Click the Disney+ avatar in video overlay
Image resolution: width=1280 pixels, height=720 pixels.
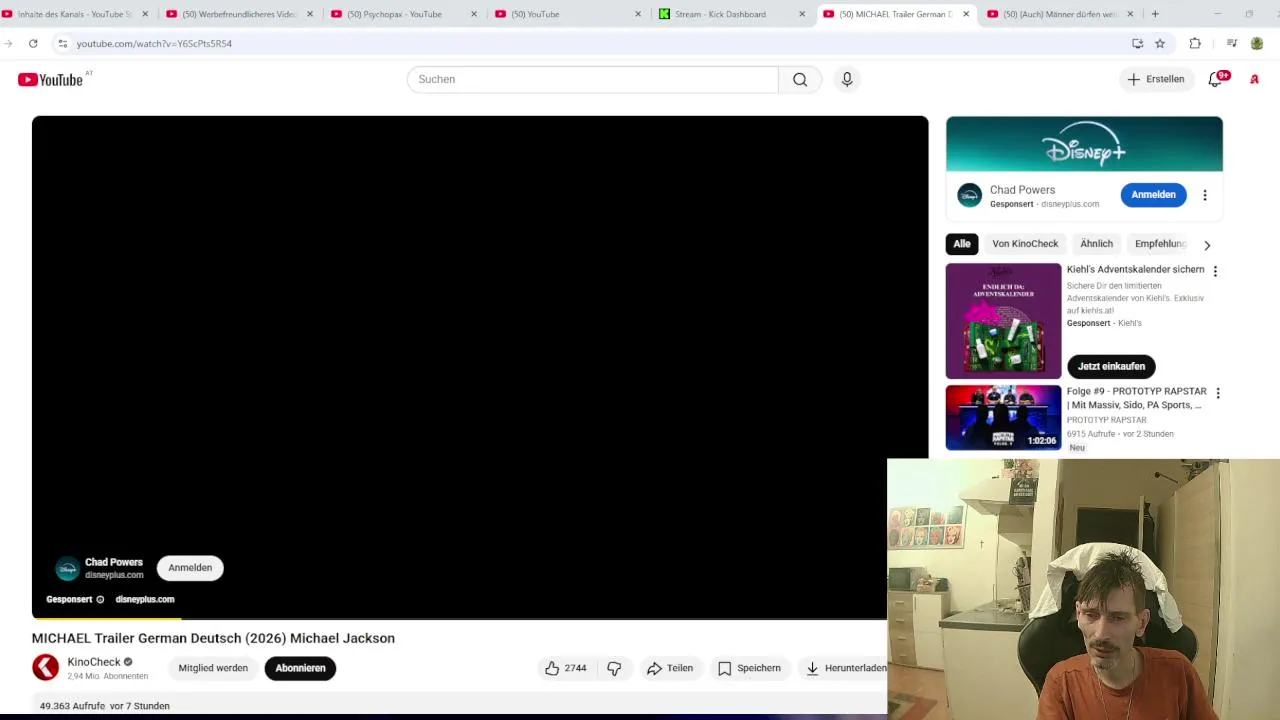[x=67, y=569]
